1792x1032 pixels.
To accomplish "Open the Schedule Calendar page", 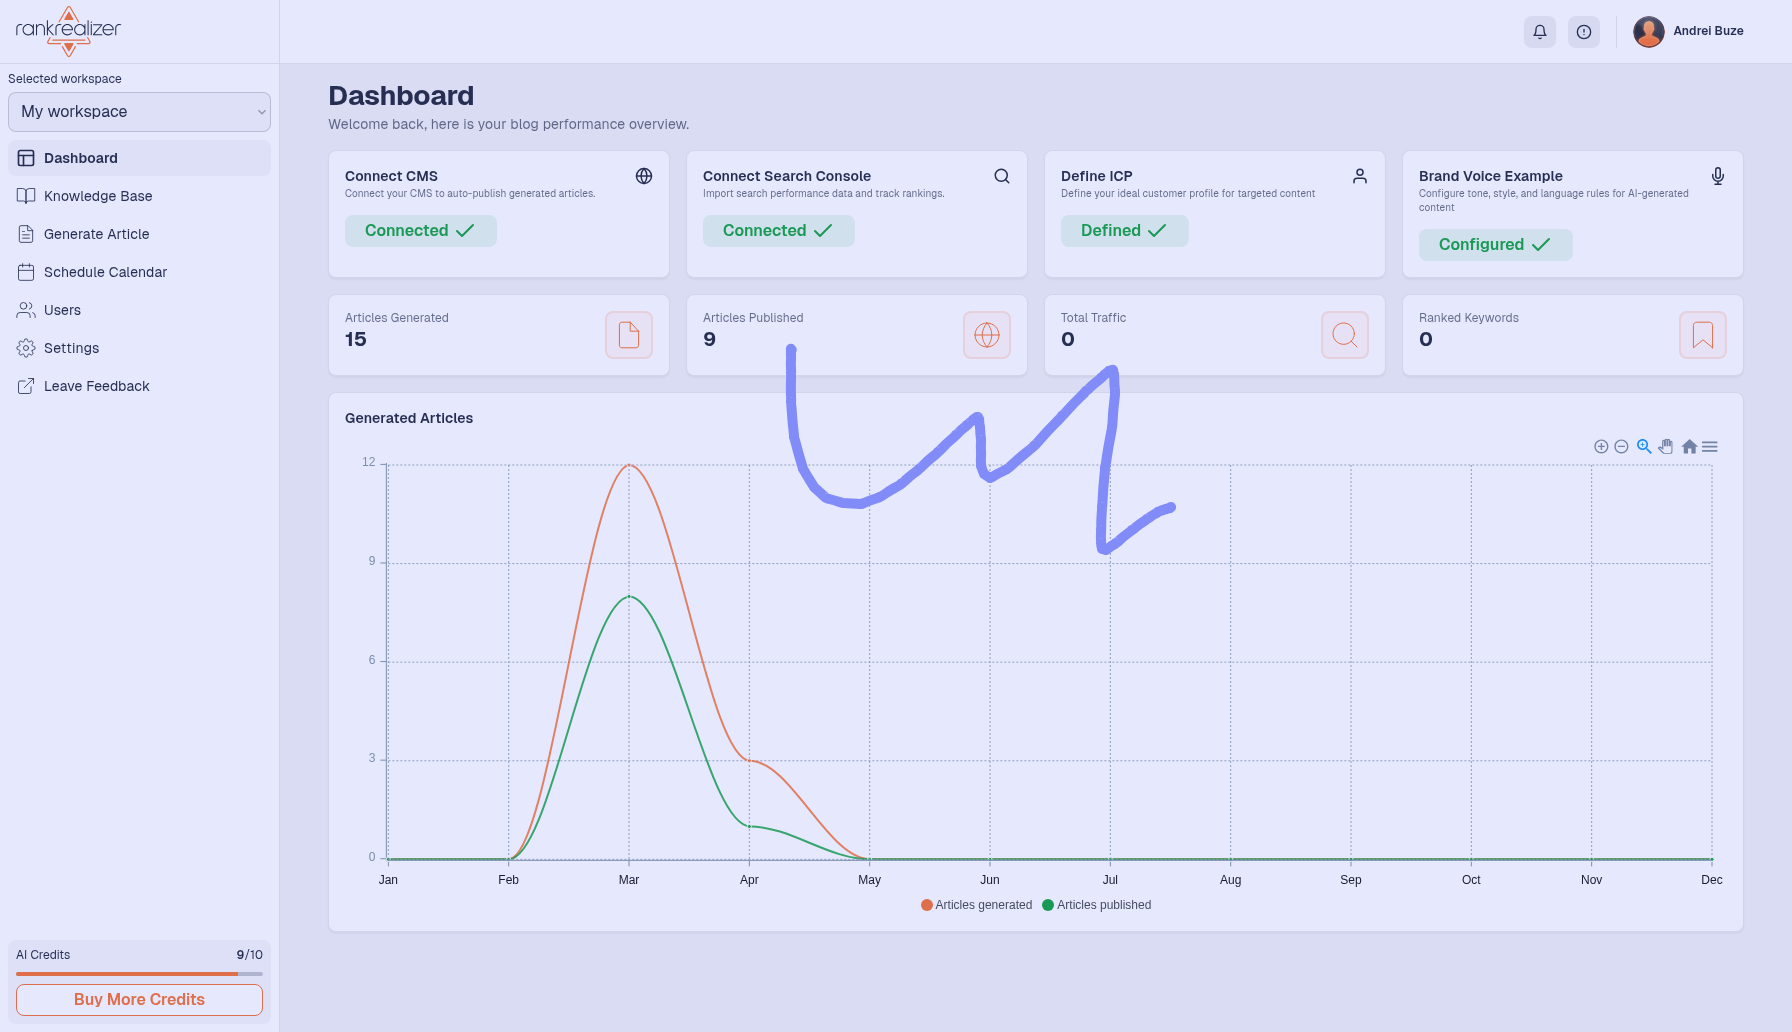I will point(105,272).
